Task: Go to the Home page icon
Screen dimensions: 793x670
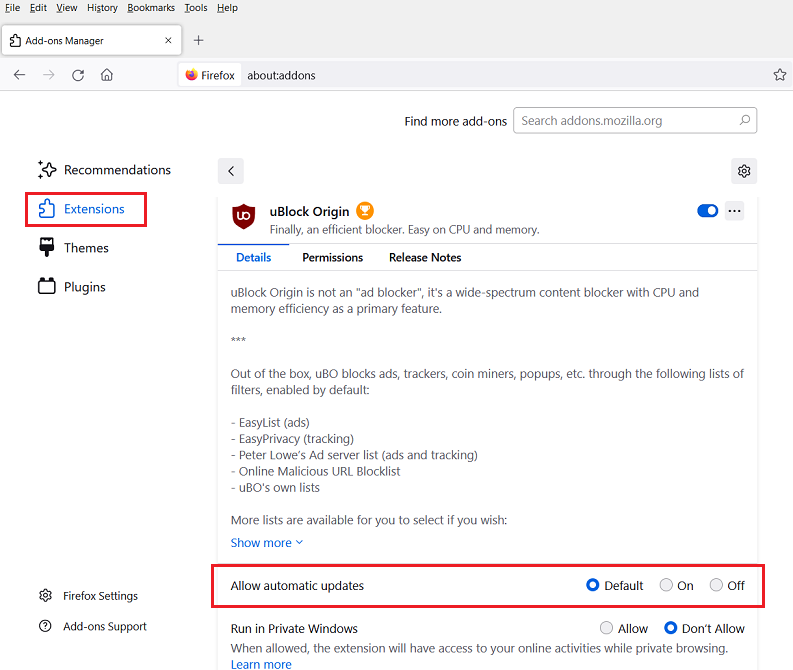Action: 107,75
